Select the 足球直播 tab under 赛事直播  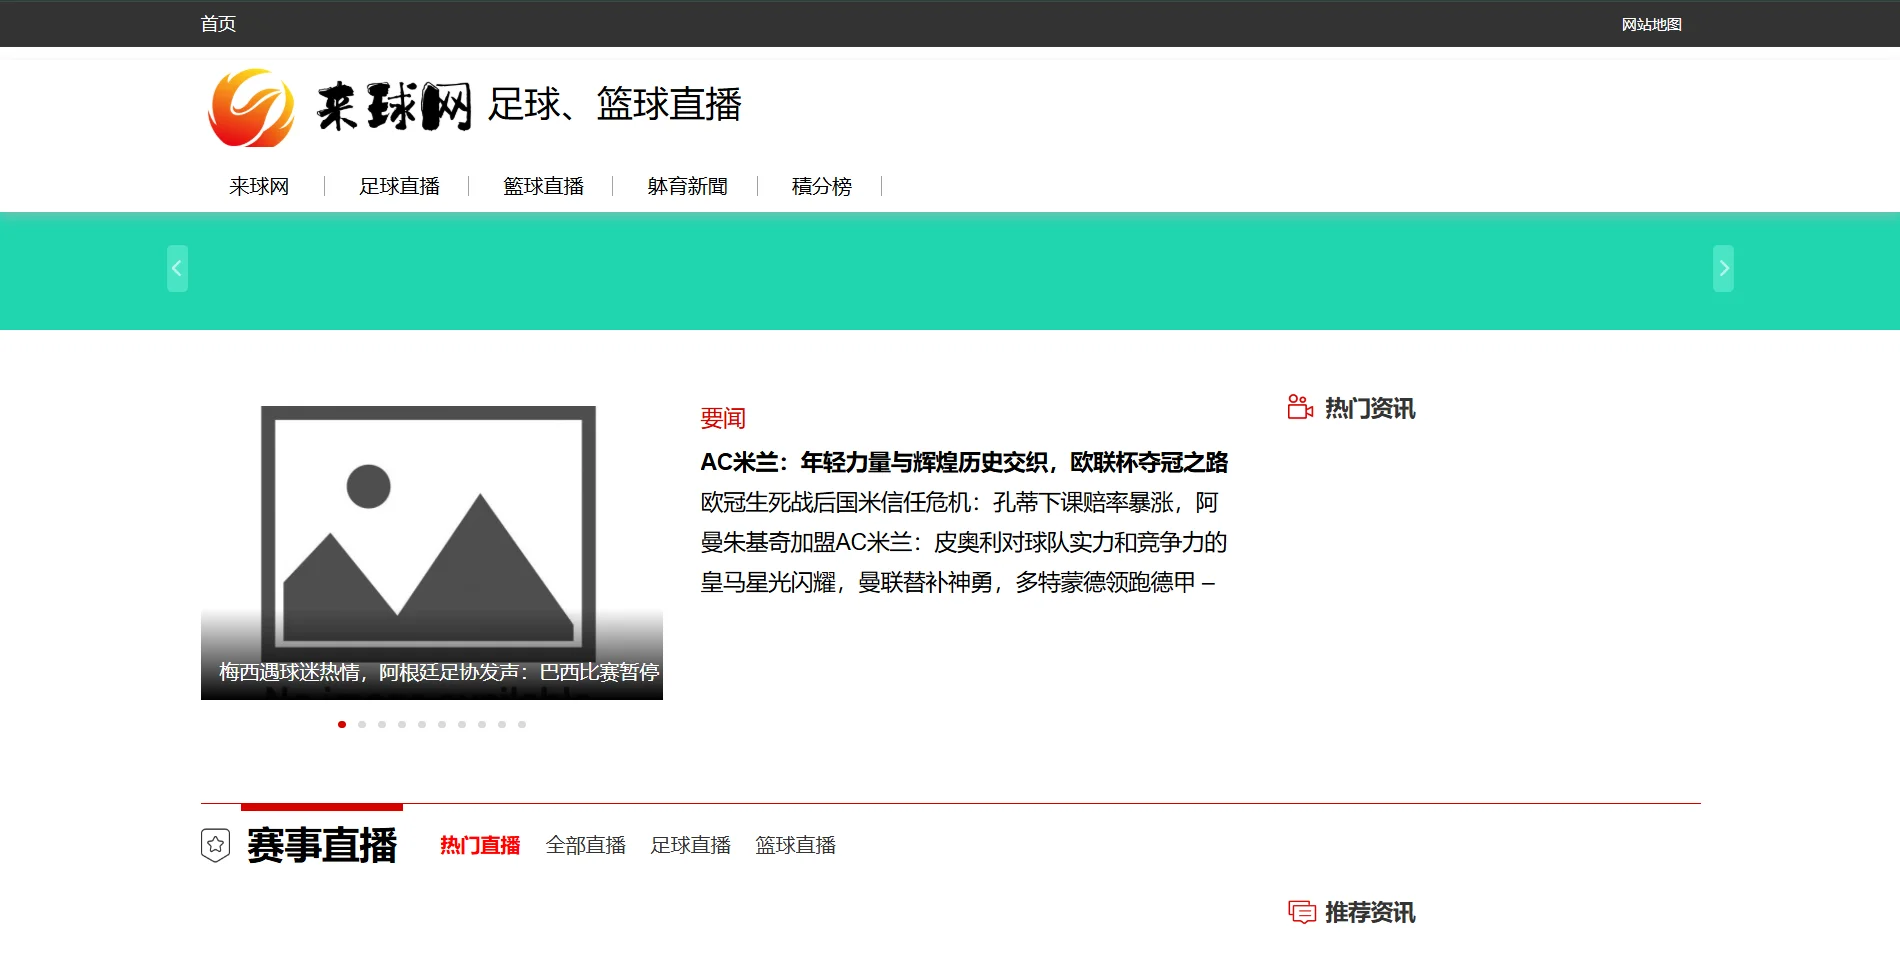tap(690, 845)
